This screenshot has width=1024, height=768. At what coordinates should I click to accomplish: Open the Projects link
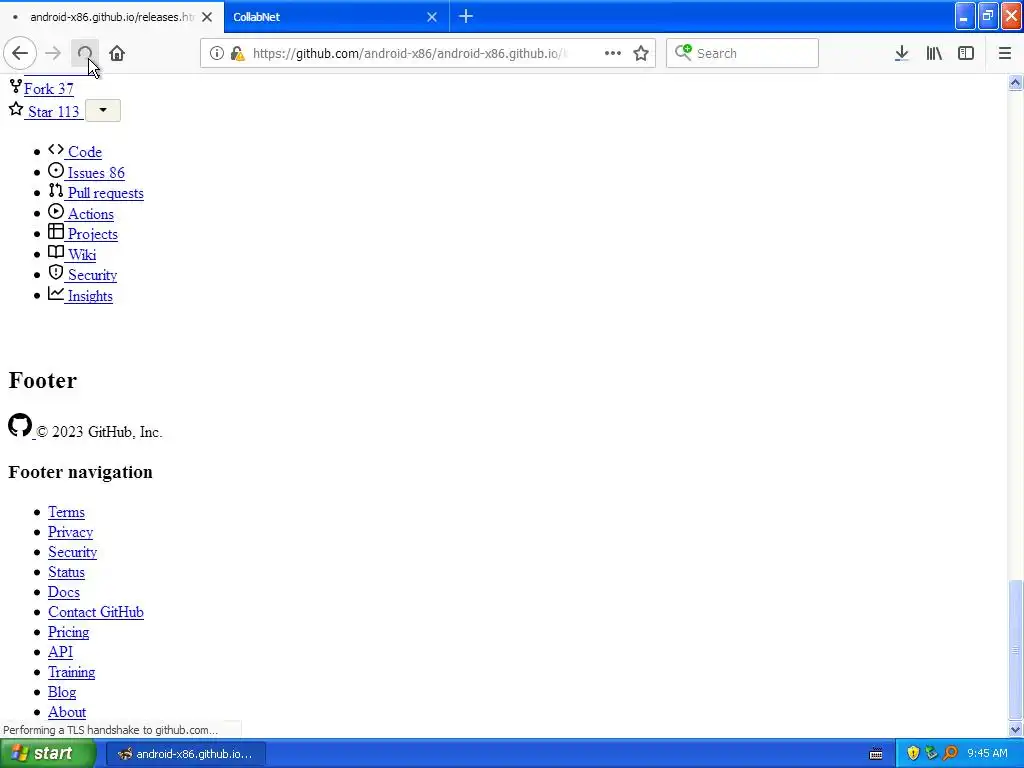(92, 234)
